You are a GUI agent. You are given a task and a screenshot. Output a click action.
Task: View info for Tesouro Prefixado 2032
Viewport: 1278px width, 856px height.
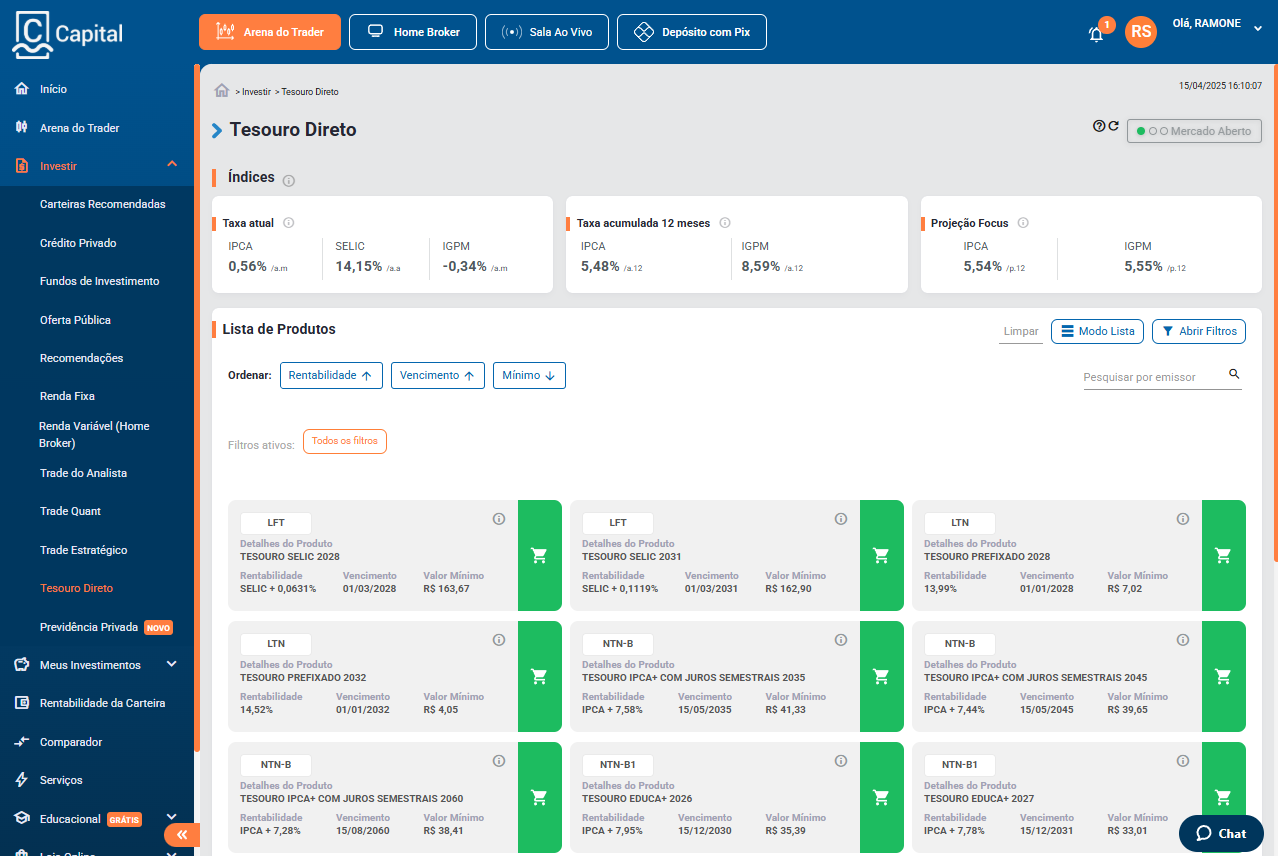499,640
